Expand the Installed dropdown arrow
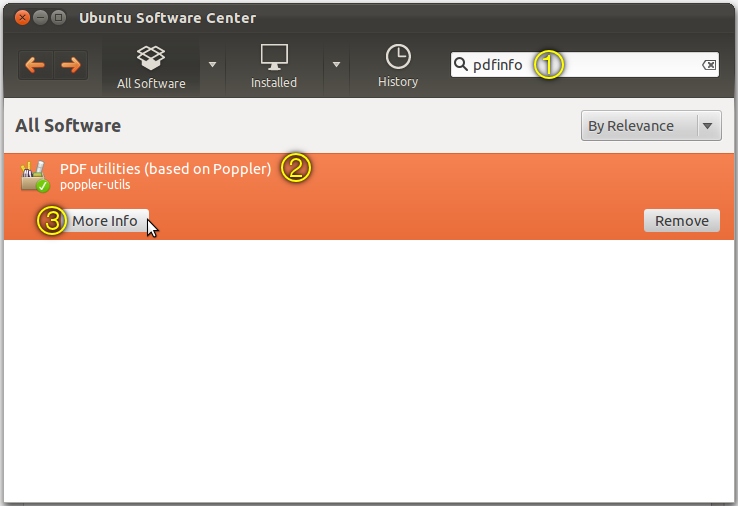Screen dimensions: 738x506 point(336,64)
